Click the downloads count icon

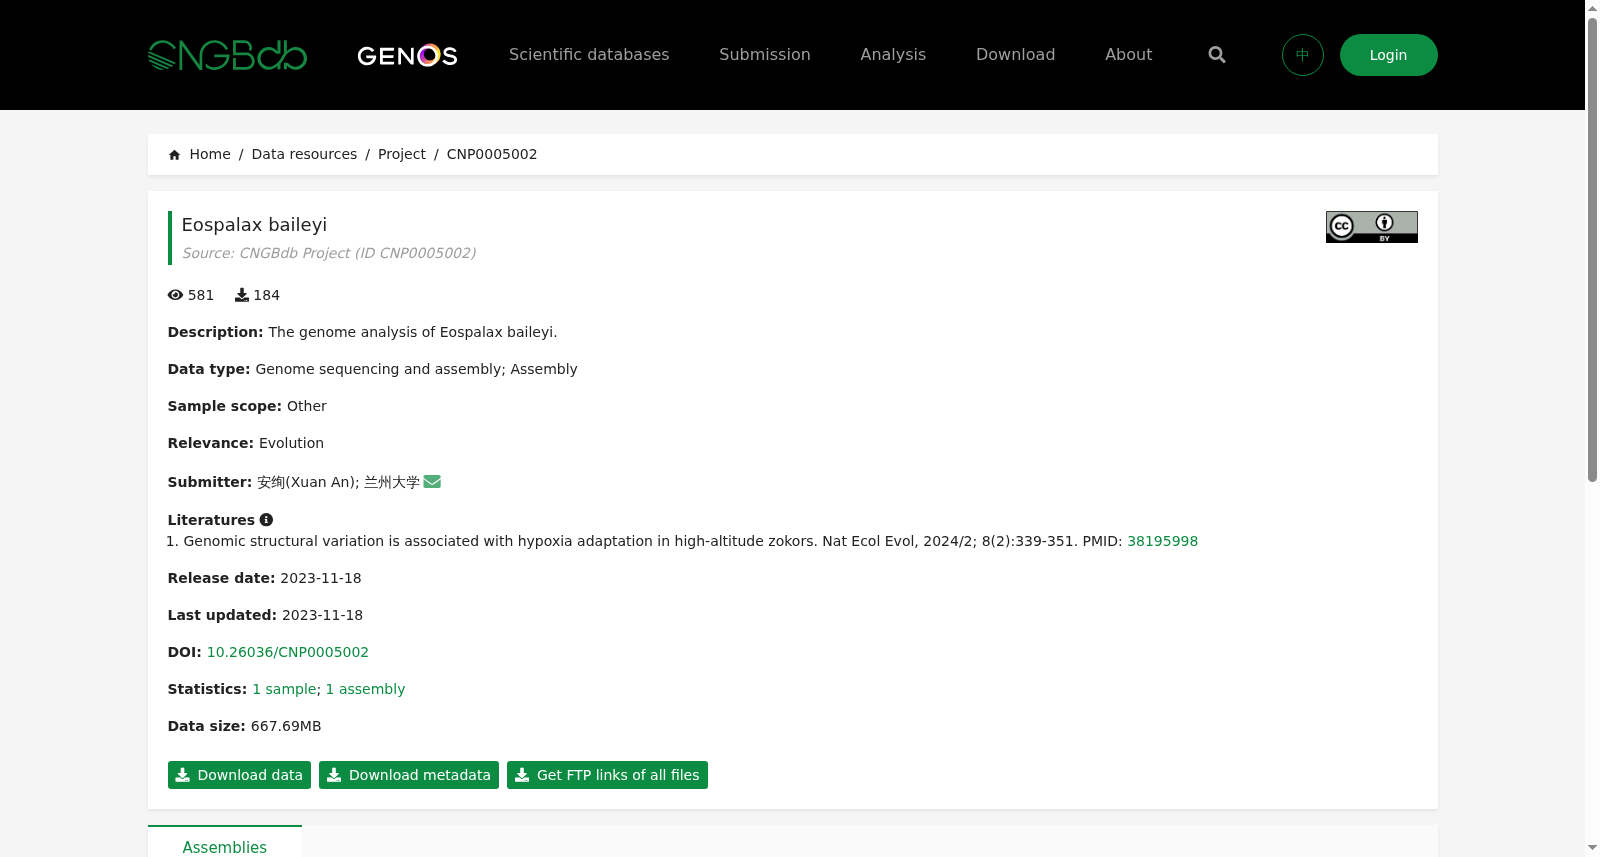[242, 295]
